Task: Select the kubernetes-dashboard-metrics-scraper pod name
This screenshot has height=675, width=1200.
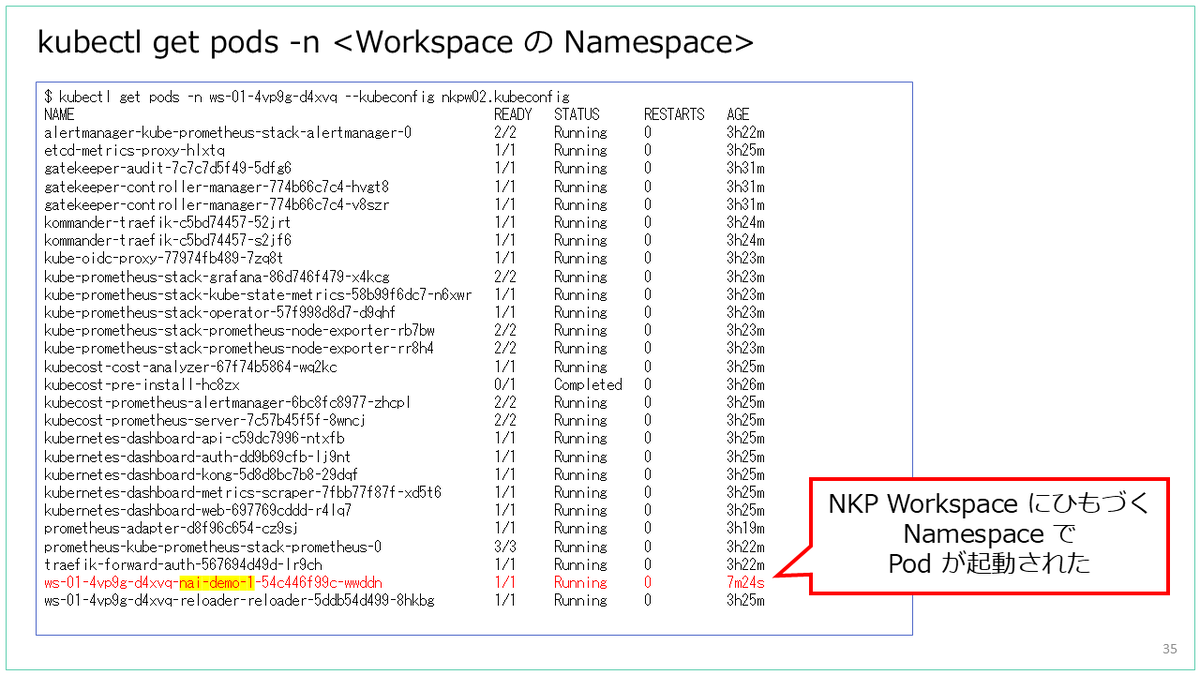Action: coord(243,493)
